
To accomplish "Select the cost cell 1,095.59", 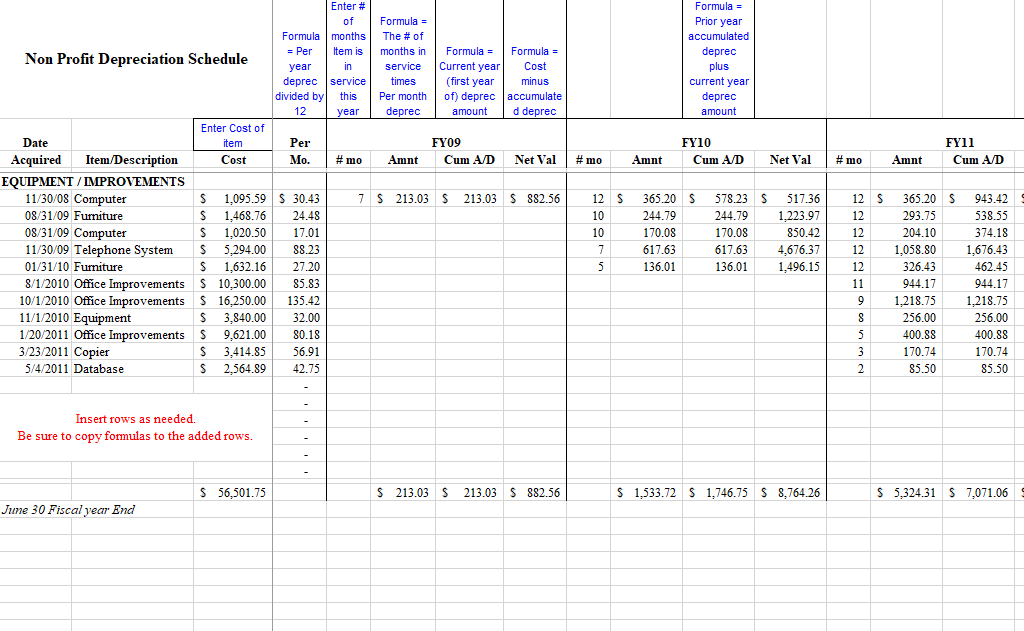I will [245, 199].
